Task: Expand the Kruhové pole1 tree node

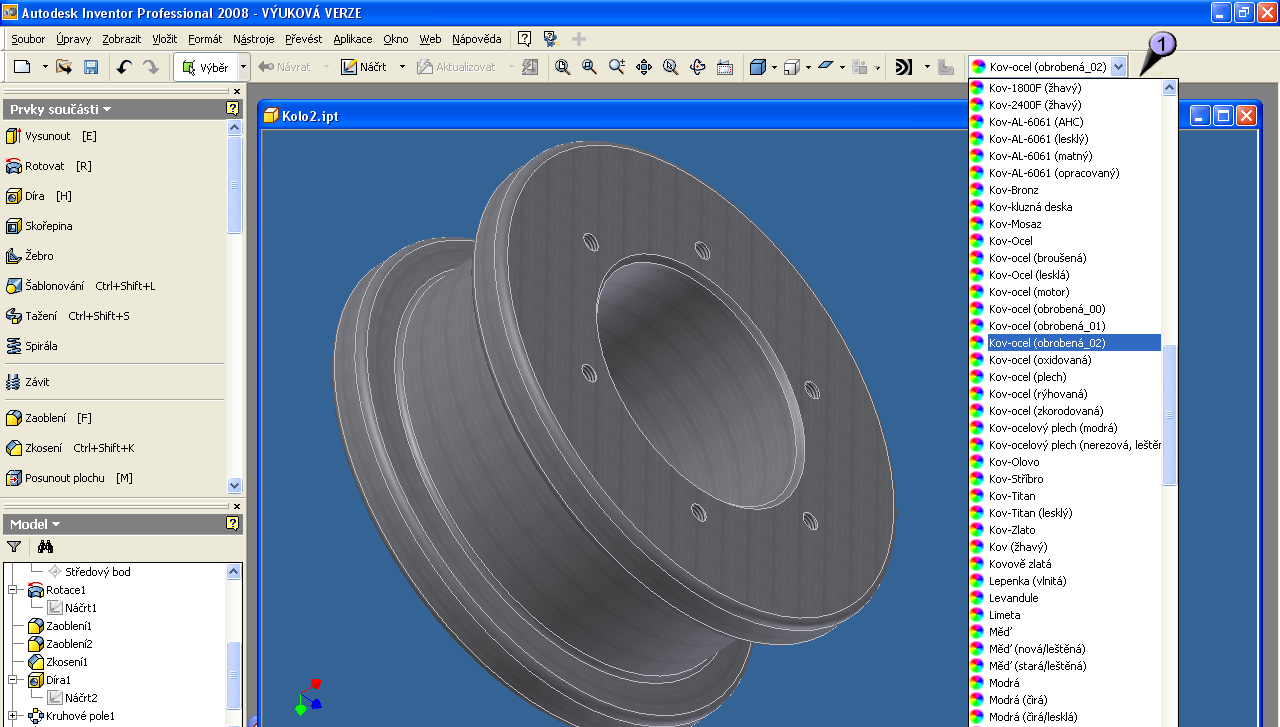Action: point(14,716)
